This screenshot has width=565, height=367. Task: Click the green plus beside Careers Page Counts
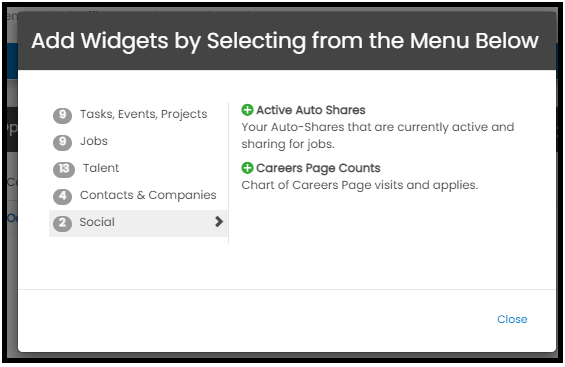247,168
